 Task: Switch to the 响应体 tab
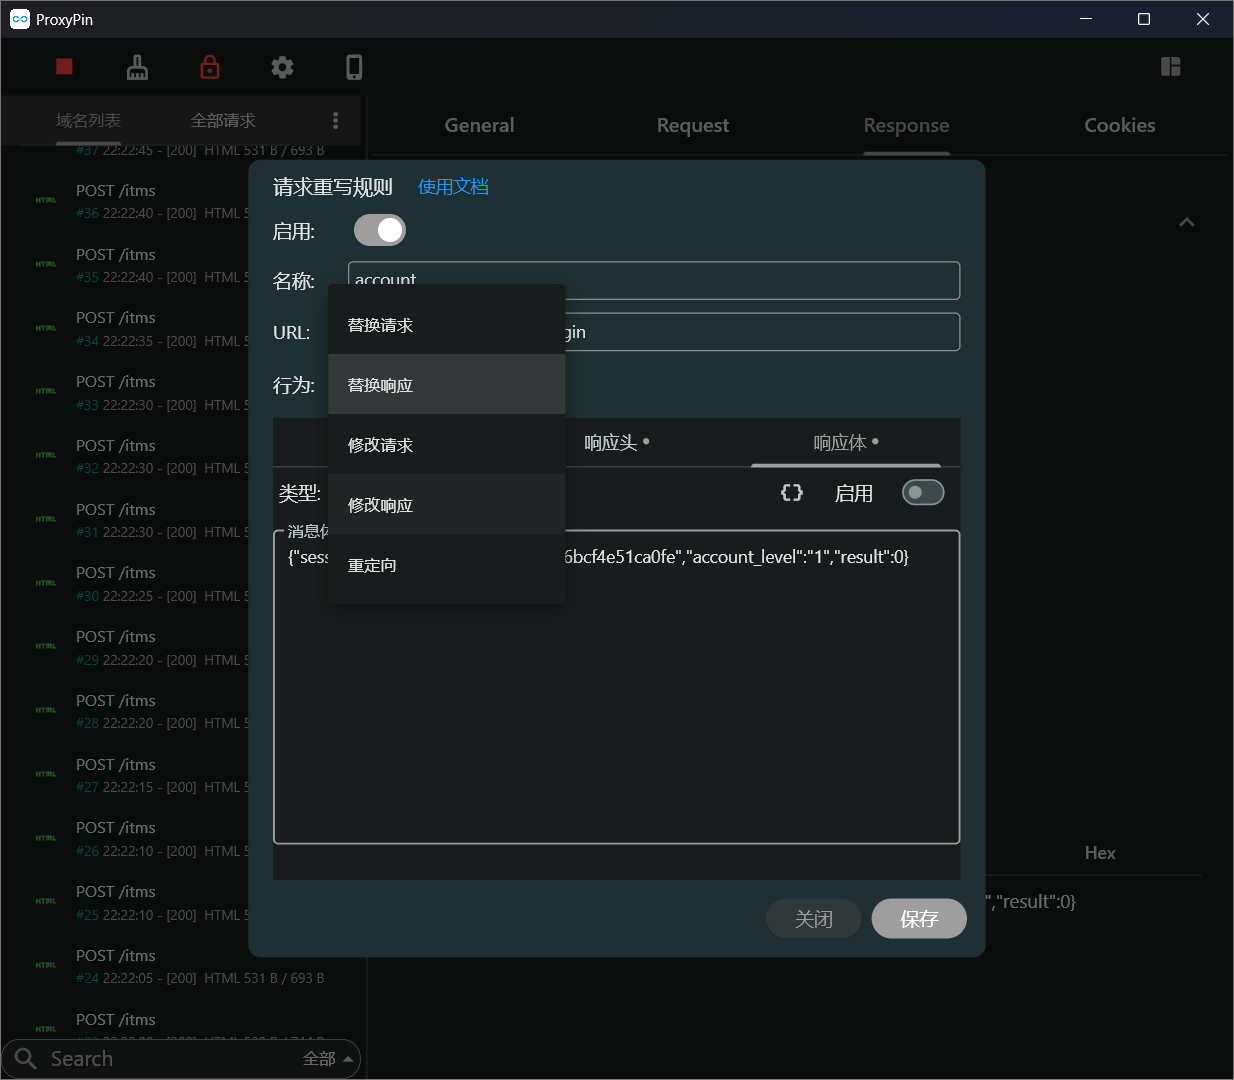(845, 443)
